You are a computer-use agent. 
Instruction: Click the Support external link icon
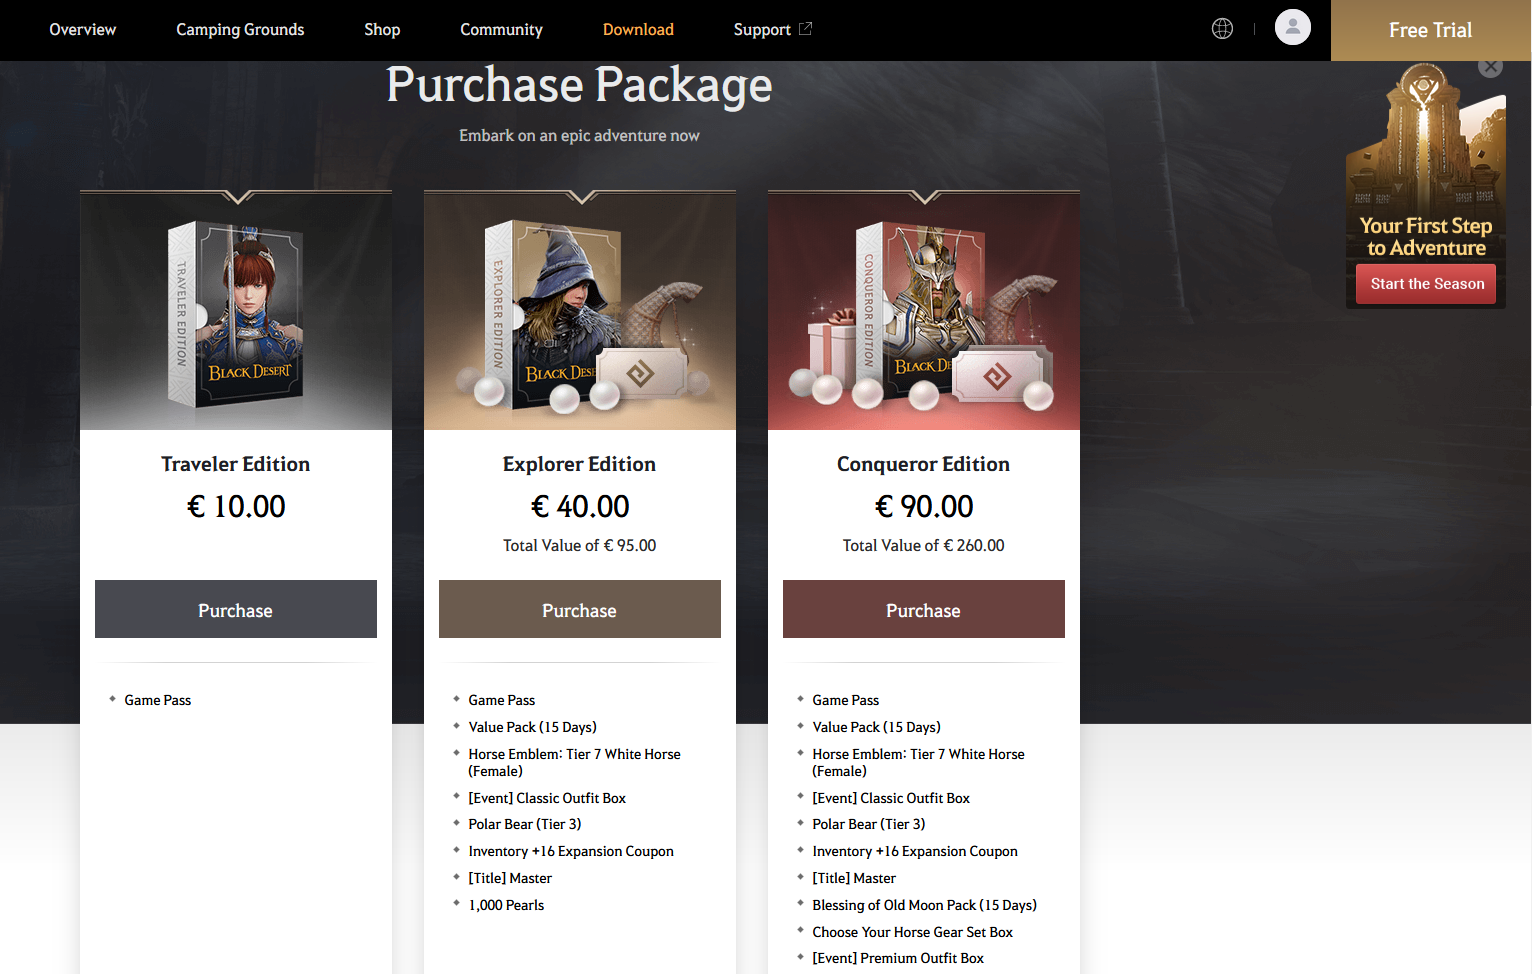point(806,29)
